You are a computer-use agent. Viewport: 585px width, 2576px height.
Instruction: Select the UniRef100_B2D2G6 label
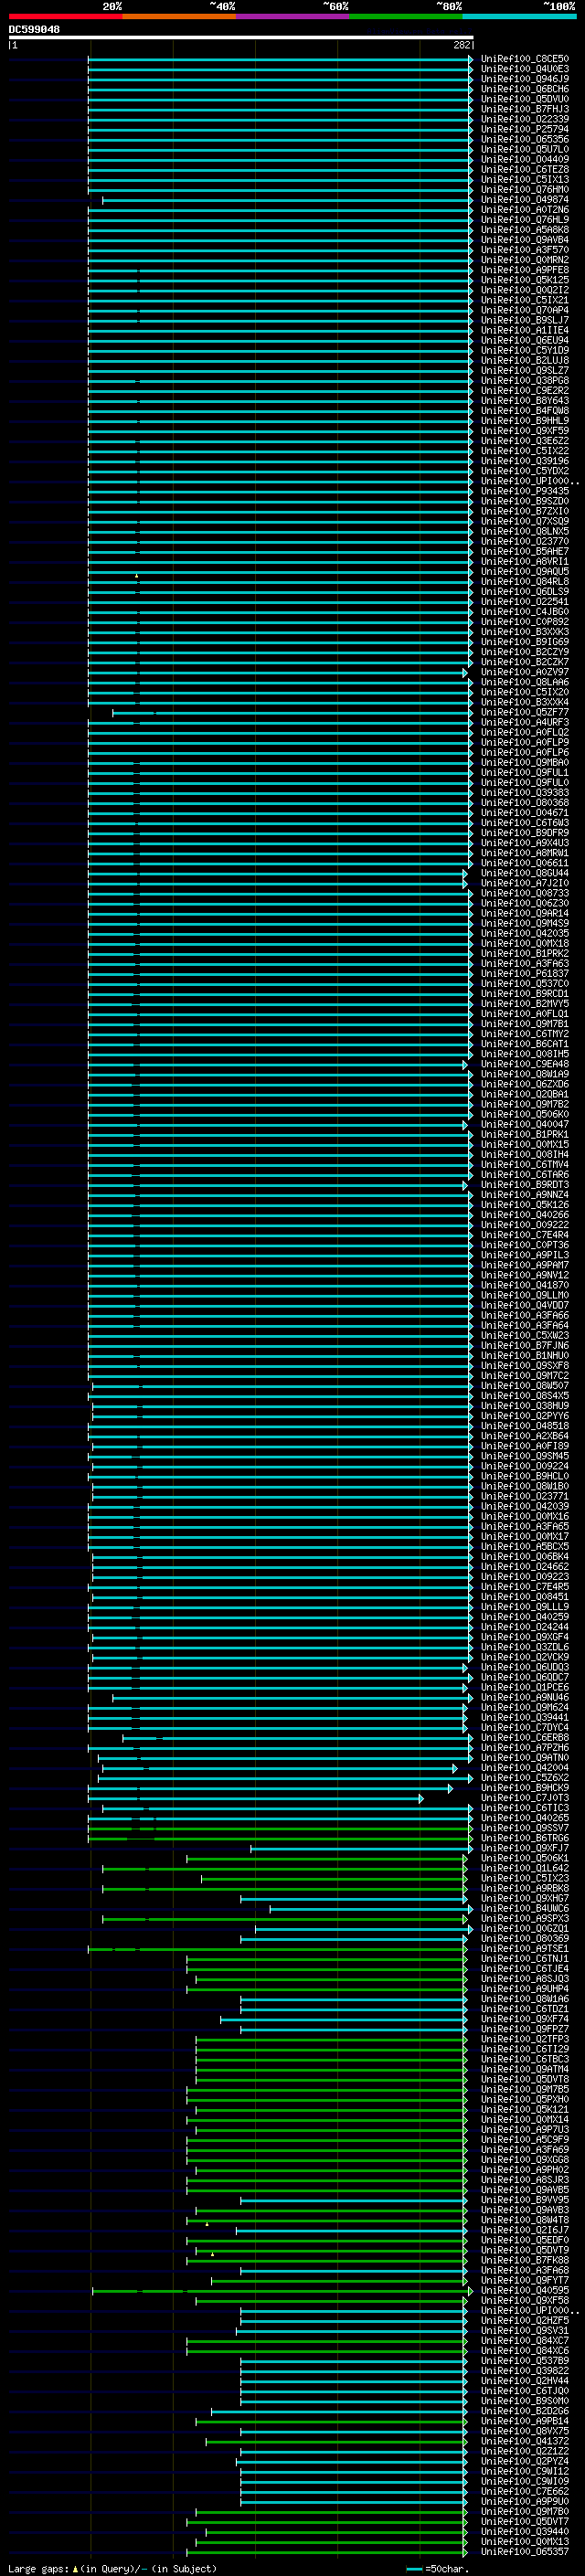tap(525, 2411)
